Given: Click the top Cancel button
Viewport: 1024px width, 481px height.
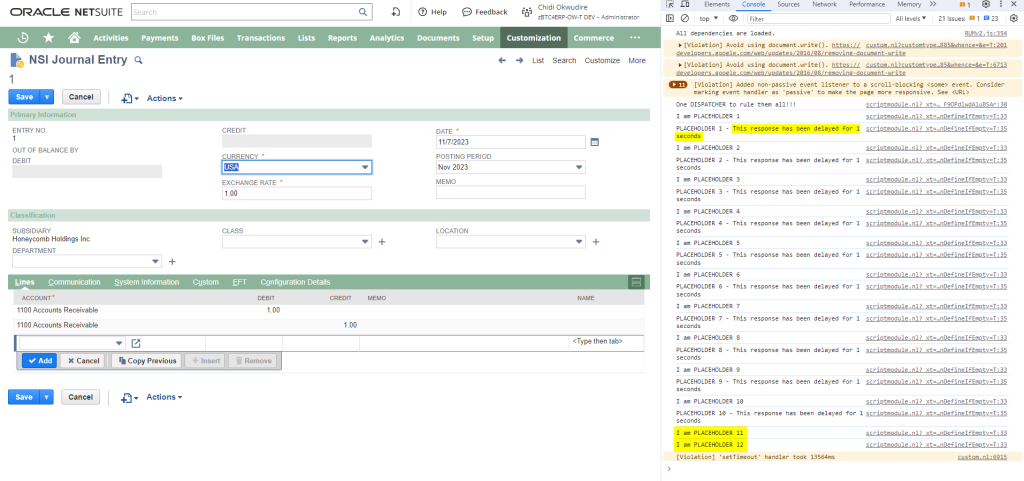Looking at the screenshot, I should point(81,97).
